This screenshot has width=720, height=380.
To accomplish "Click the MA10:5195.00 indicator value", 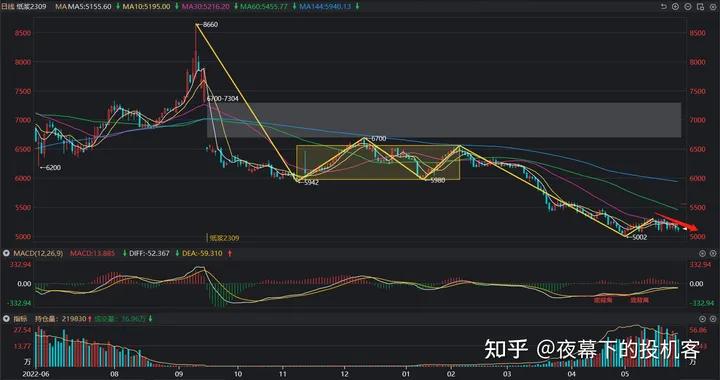I will click(x=146, y=7).
